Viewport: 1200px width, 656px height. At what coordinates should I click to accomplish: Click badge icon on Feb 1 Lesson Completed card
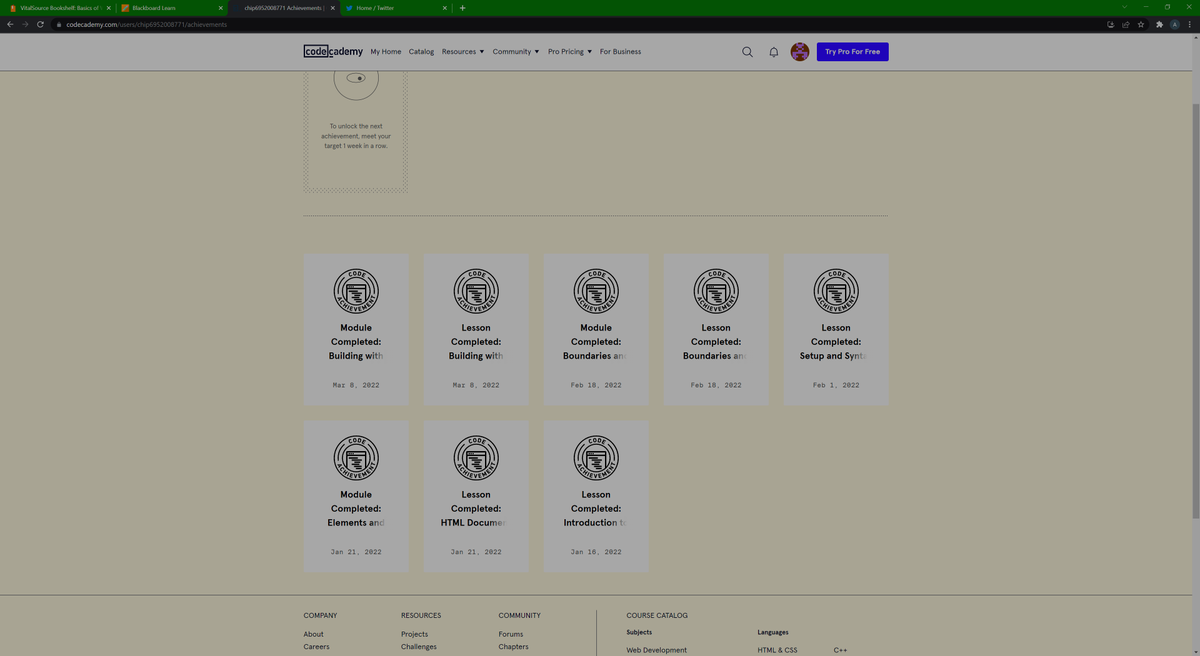pyautogui.click(x=836, y=291)
